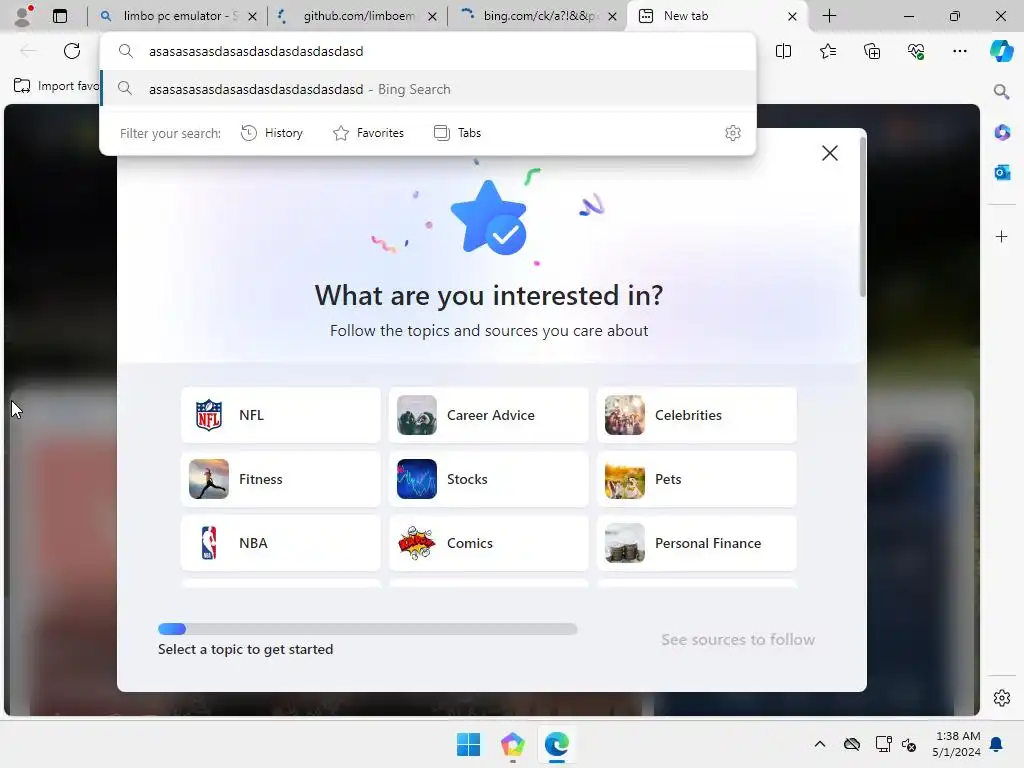This screenshot has width=1024, height=768.
Task: Click Microsoft Edge taskbar icon
Action: (556, 744)
